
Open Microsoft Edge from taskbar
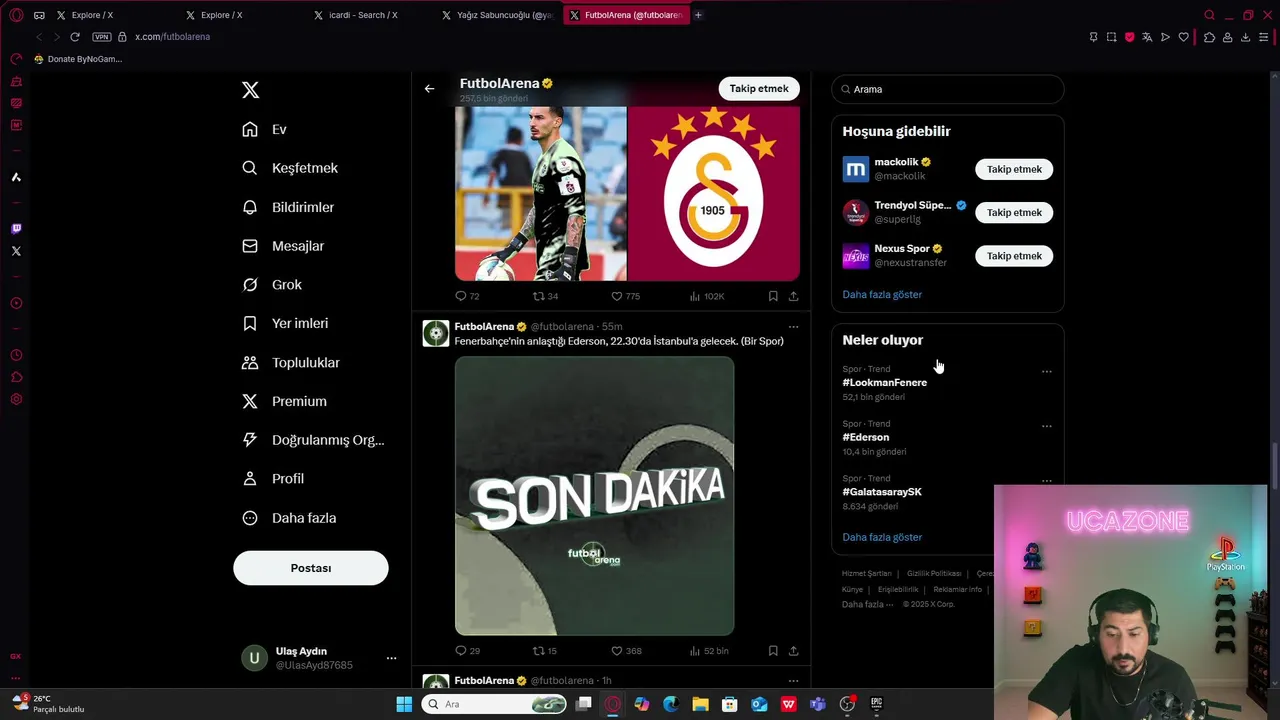point(671,704)
